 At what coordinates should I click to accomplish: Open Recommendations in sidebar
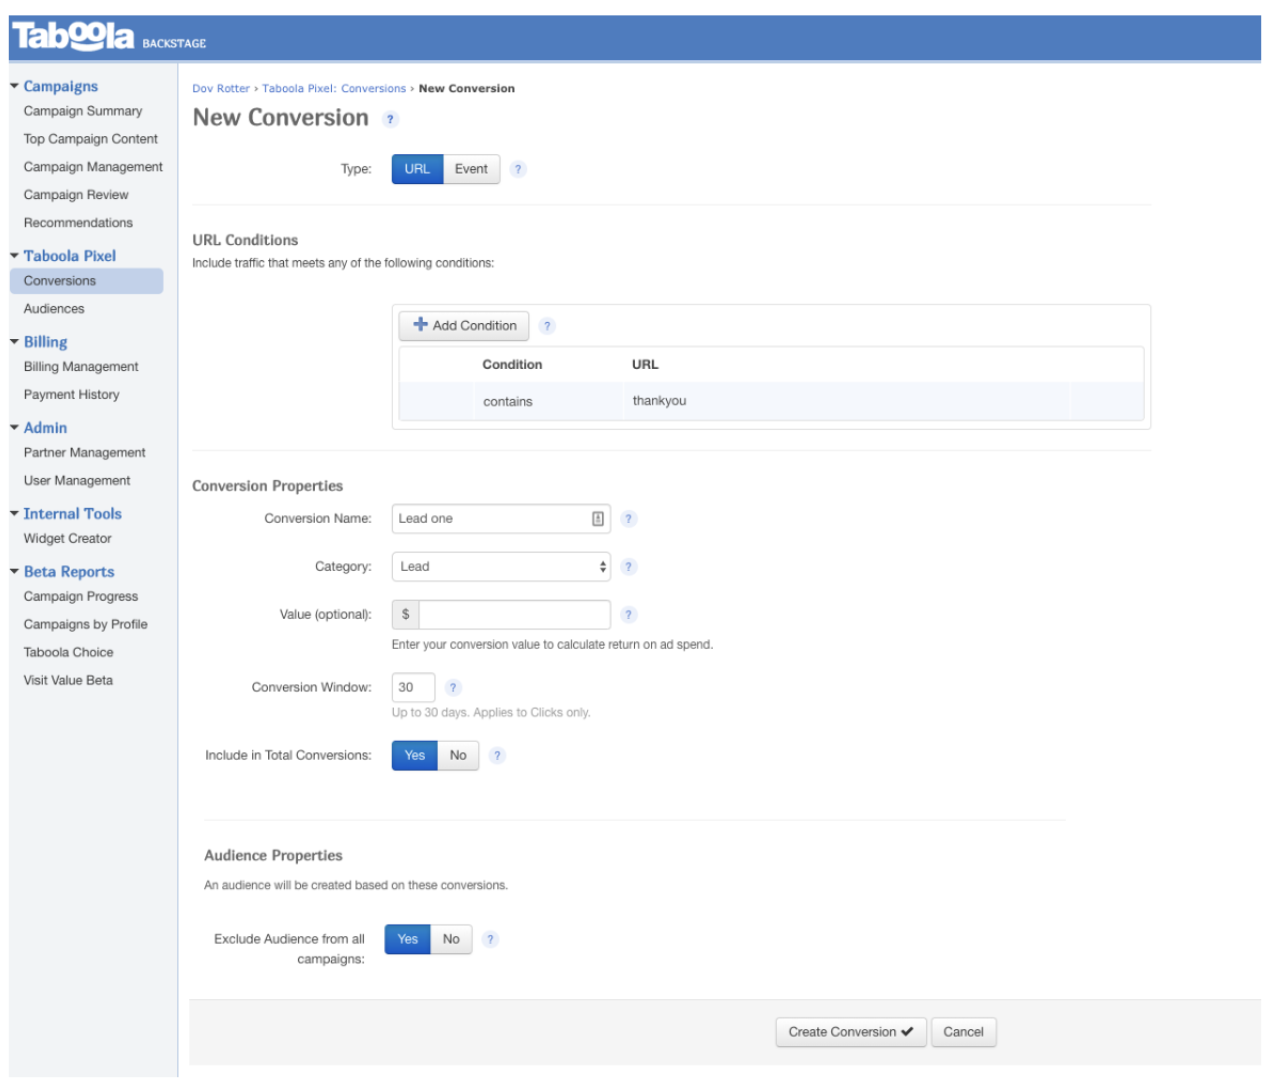tap(78, 223)
